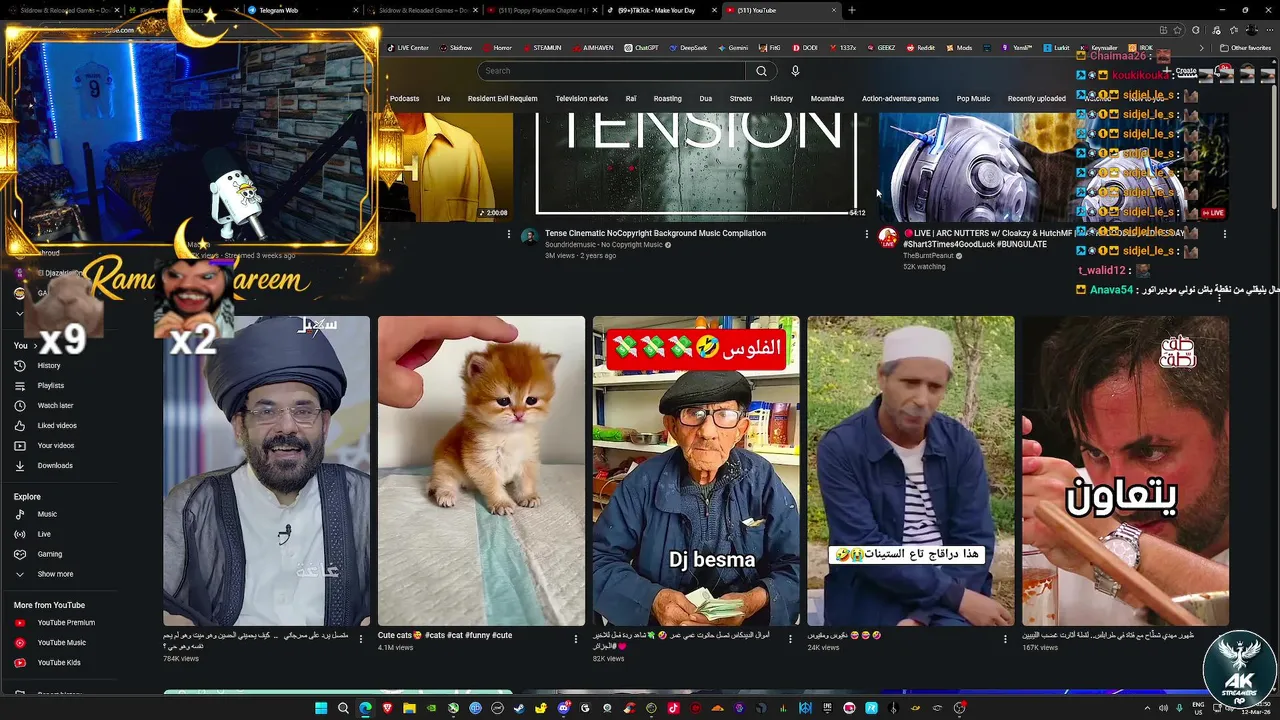The image size is (1280, 720).
Task: Open the LIVE Center bookmark
Action: tap(407, 47)
